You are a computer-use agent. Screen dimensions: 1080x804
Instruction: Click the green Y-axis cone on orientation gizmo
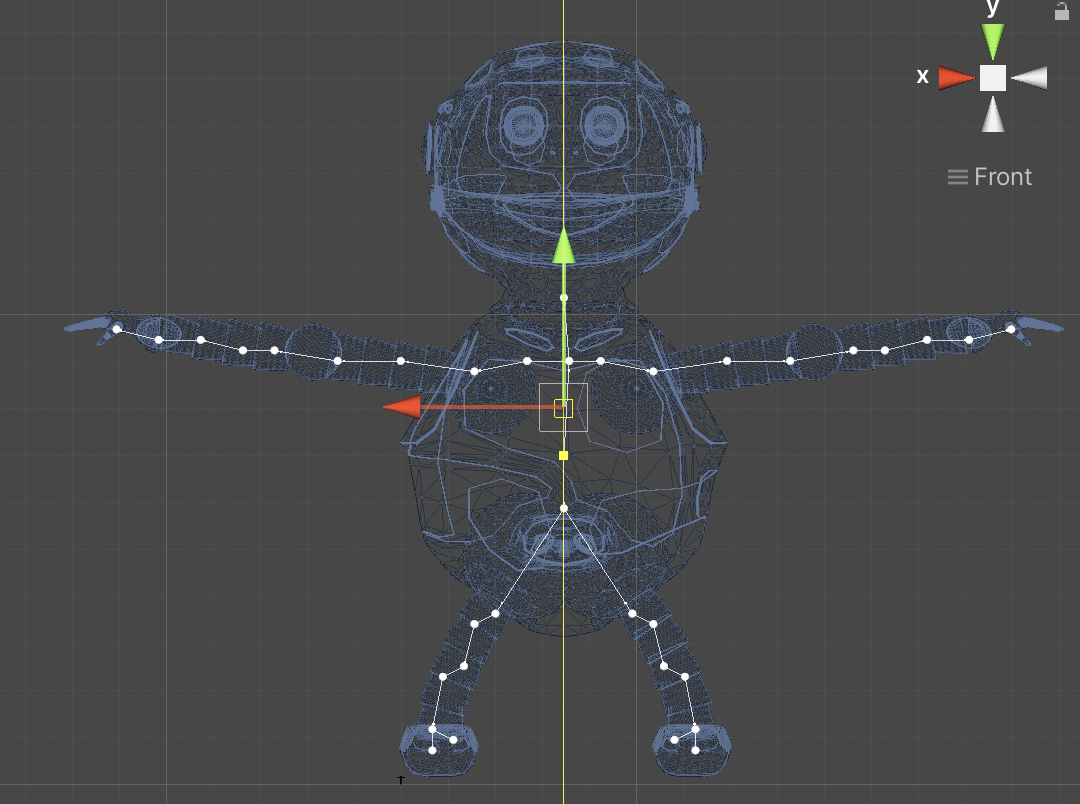[993, 41]
